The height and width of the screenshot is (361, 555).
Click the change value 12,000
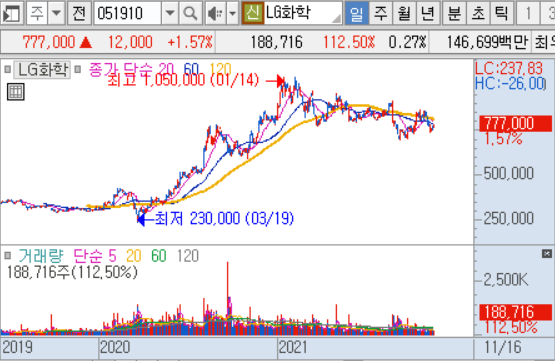pos(130,42)
